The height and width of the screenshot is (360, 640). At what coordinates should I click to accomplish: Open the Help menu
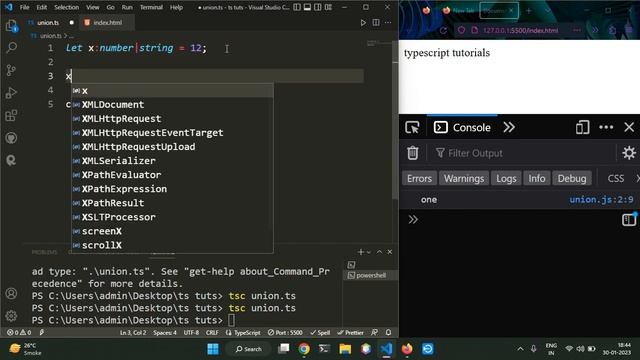click(176, 7)
